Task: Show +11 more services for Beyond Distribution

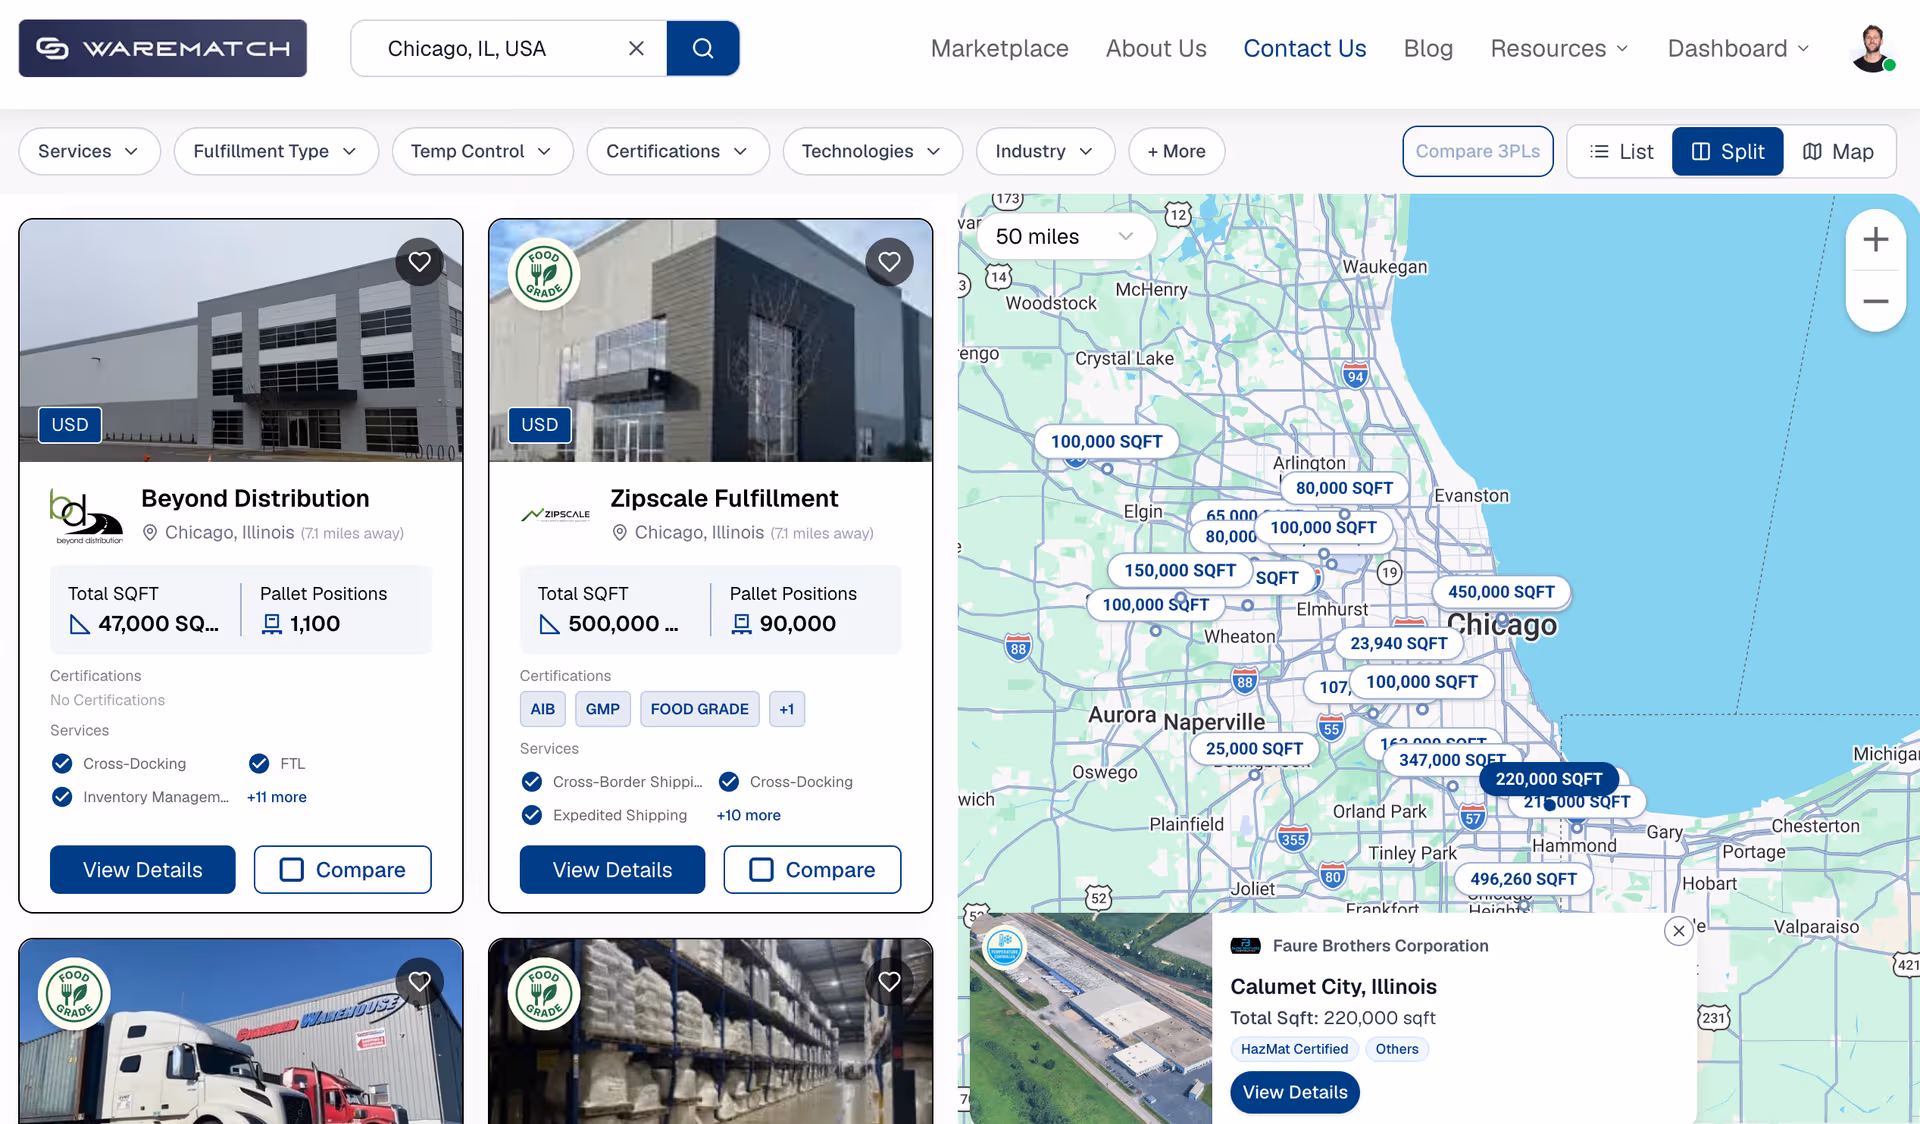Action: point(277,797)
